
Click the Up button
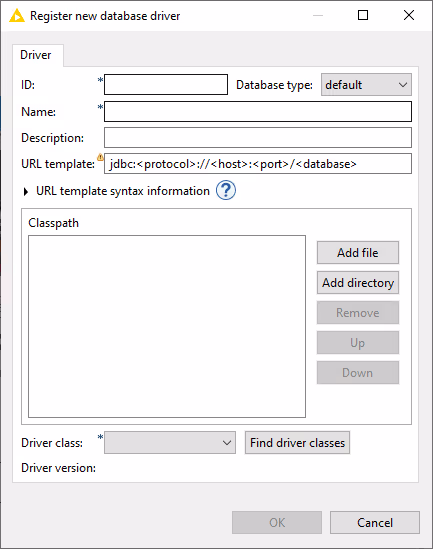pyautogui.click(x=358, y=342)
